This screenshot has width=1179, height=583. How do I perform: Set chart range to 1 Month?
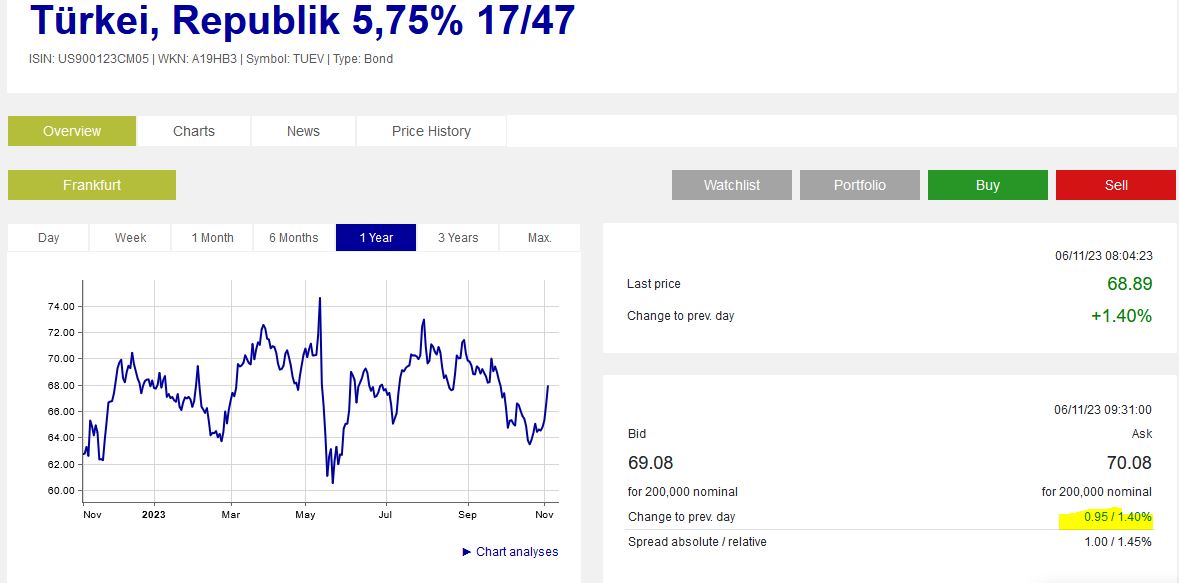(212, 238)
